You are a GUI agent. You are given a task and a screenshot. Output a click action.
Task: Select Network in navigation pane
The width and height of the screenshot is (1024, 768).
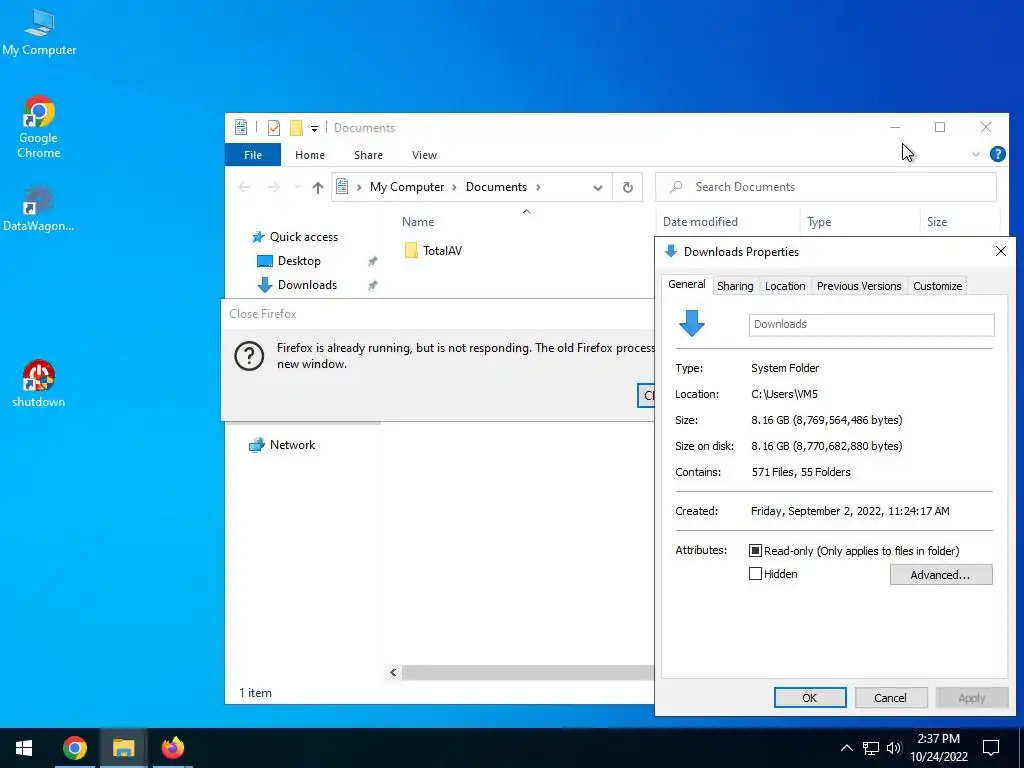tap(293, 445)
